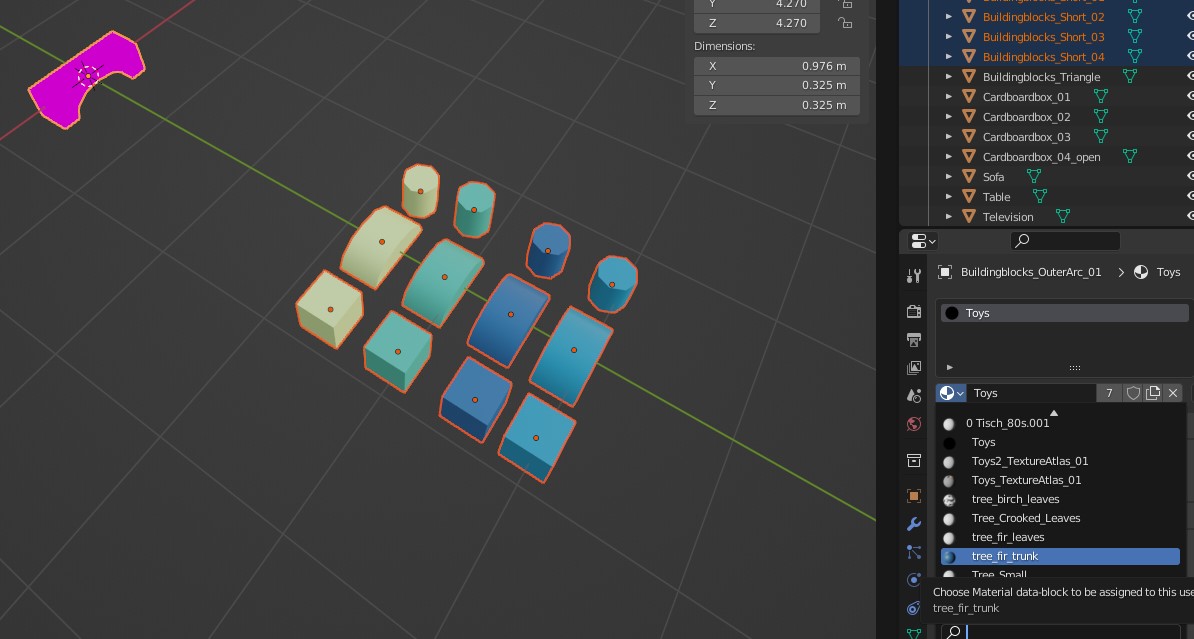Screen dimensions: 1194x639
Task: Click the Dimensions X value field
Action: click(x=777, y=66)
